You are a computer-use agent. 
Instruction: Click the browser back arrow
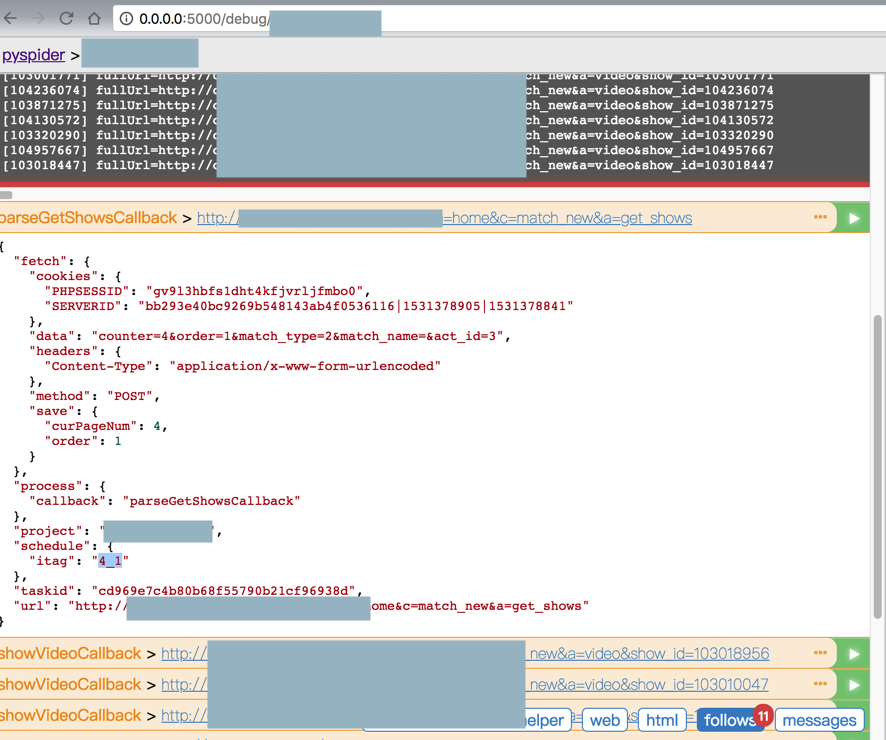click(x=10, y=19)
